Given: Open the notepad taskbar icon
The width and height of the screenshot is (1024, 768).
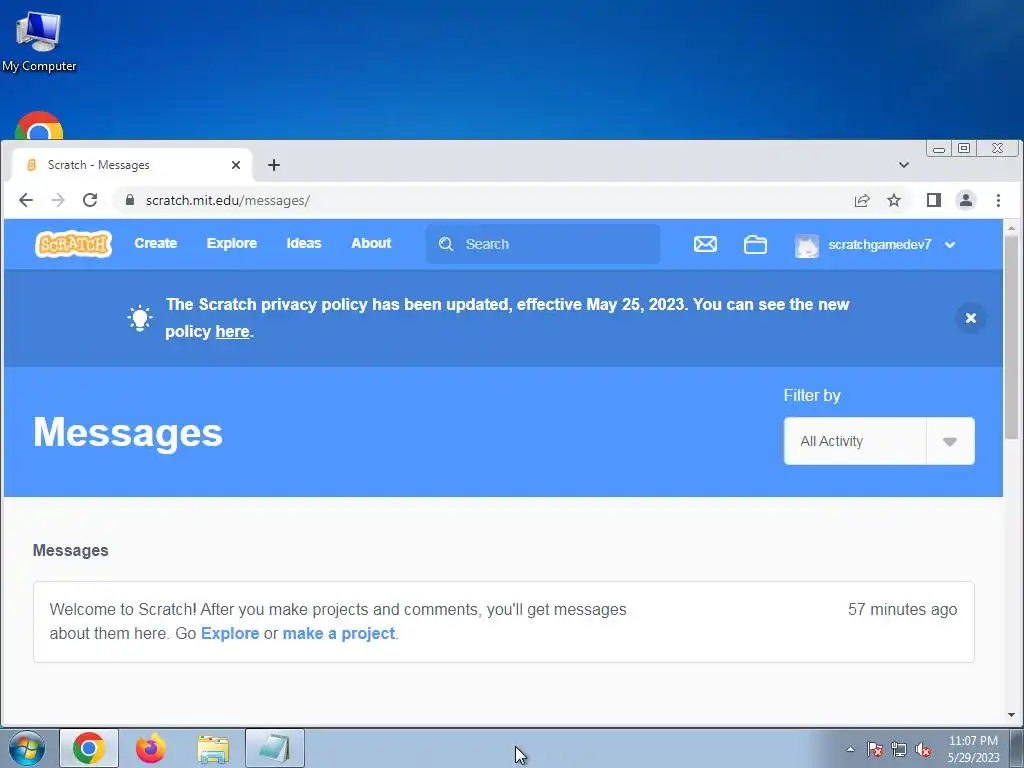Looking at the screenshot, I should pyautogui.click(x=275, y=748).
